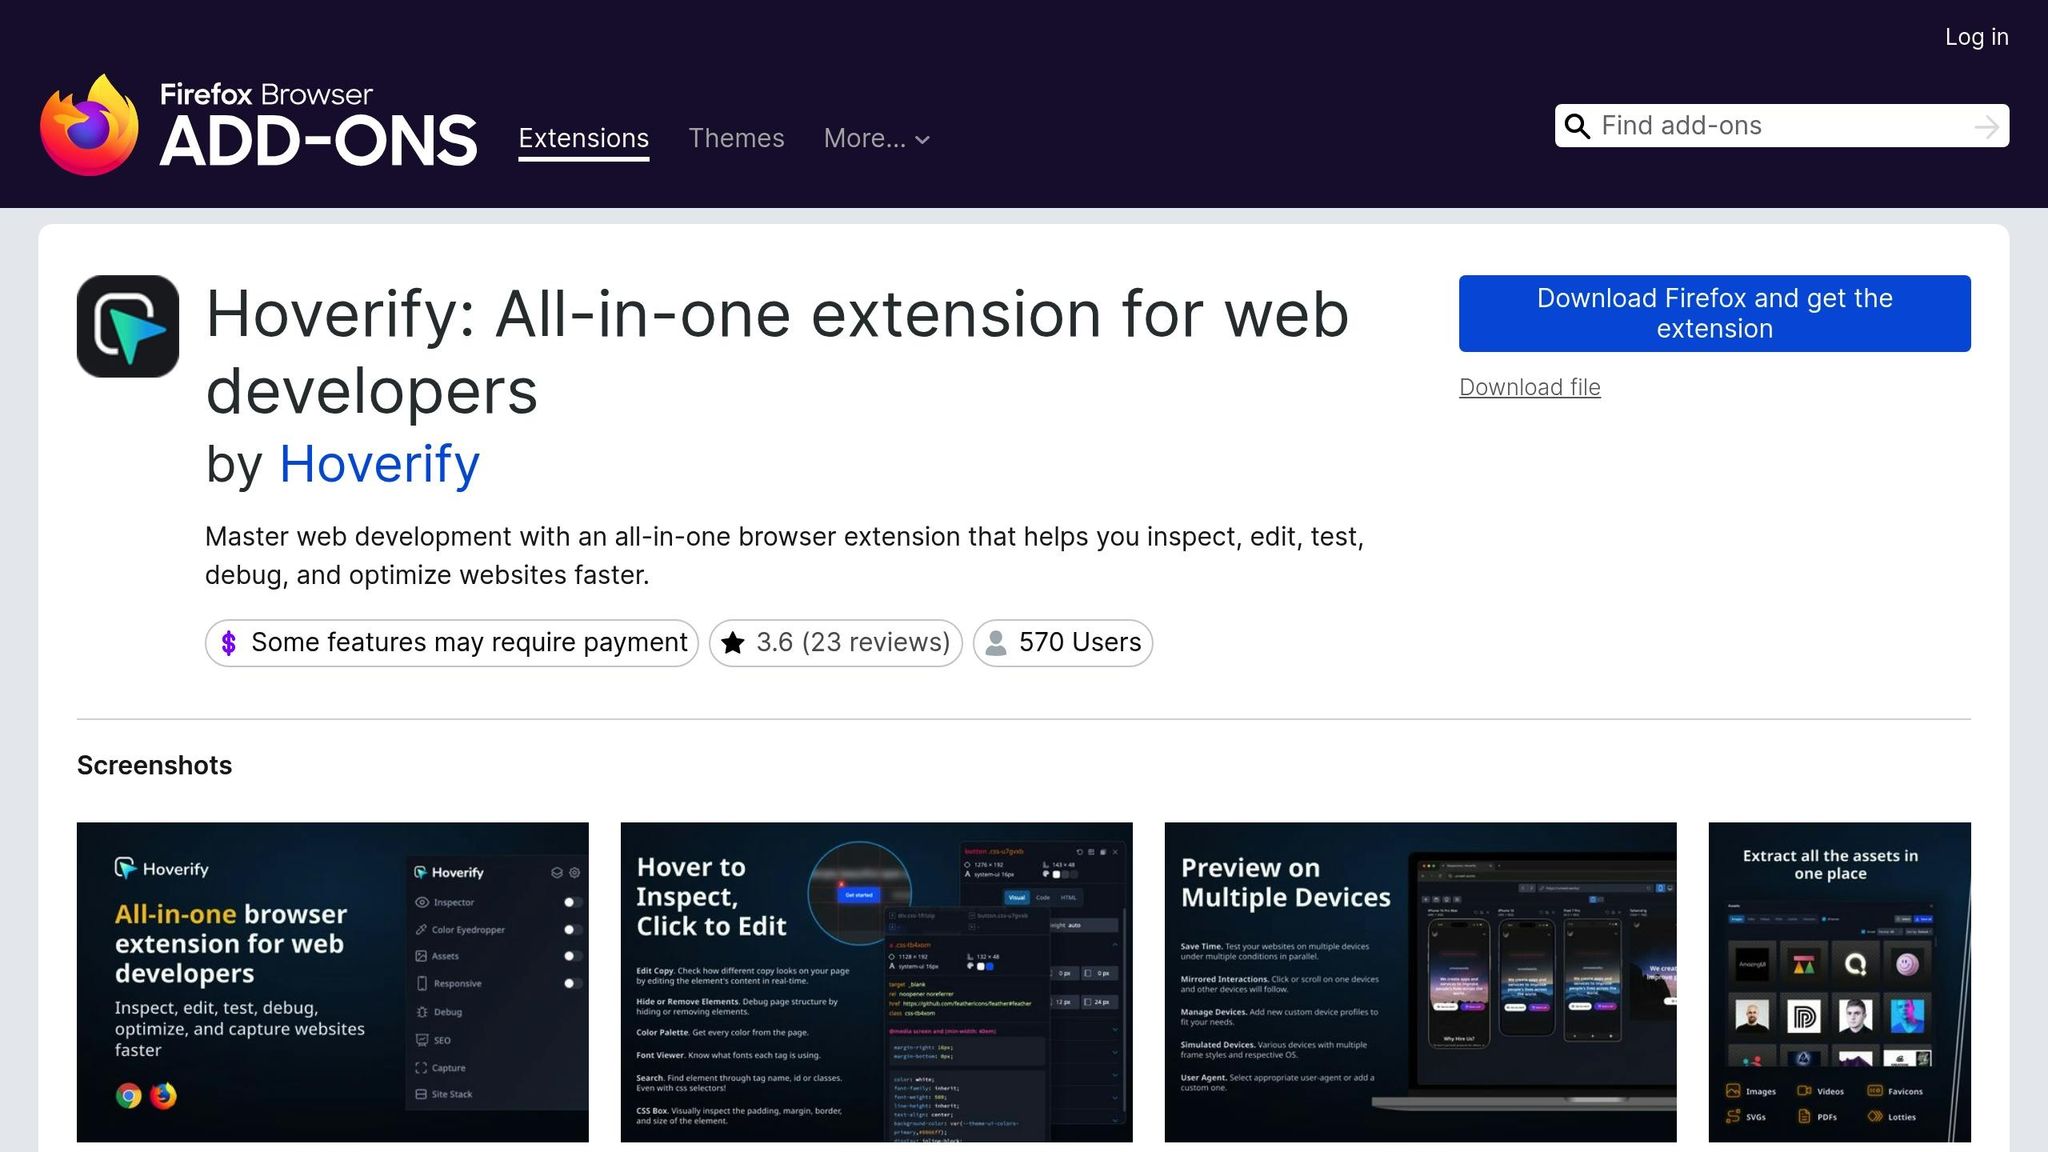Click Log in
This screenshot has height=1152, width=2048.
coord(1976,37)
